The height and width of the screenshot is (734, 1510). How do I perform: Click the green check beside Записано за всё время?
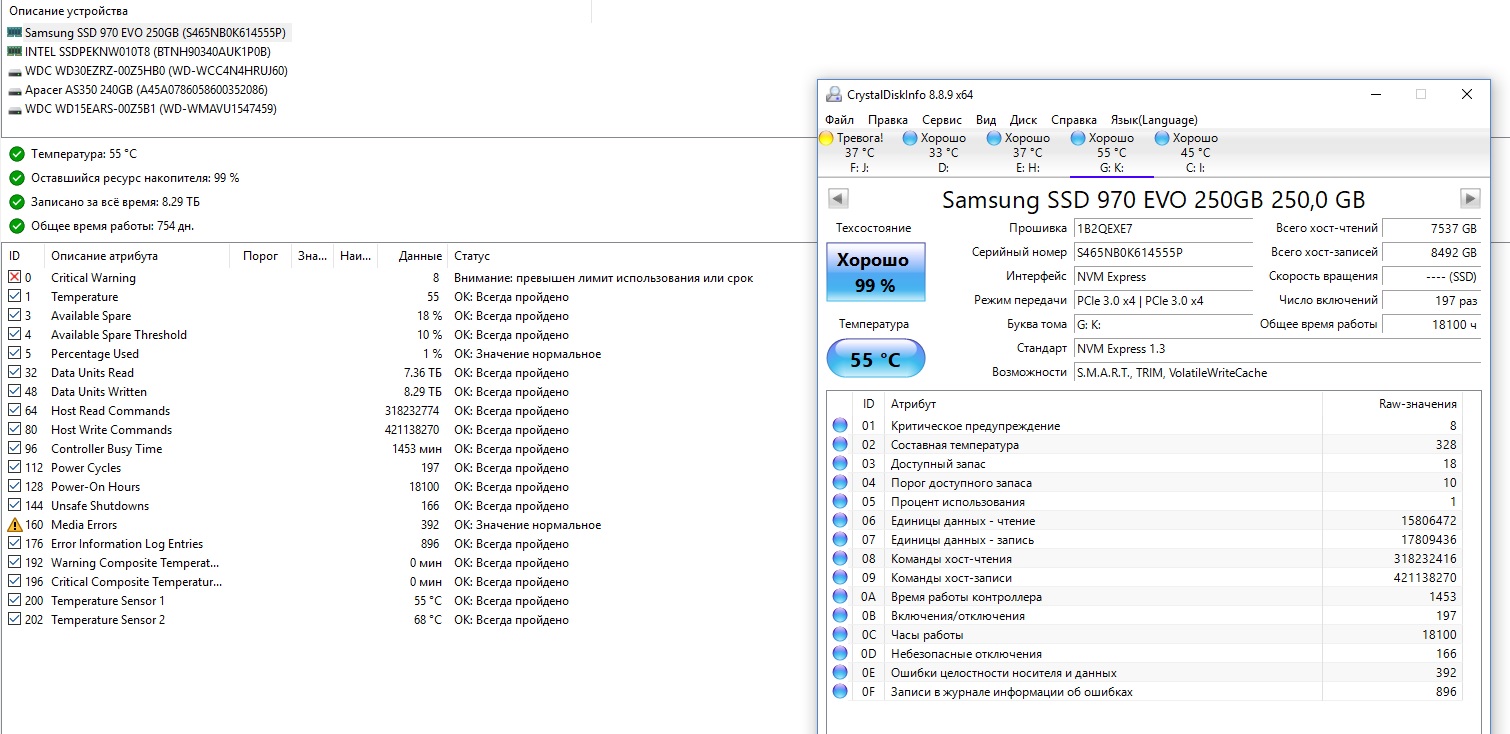pyautogui.click(x=17, y=202)
